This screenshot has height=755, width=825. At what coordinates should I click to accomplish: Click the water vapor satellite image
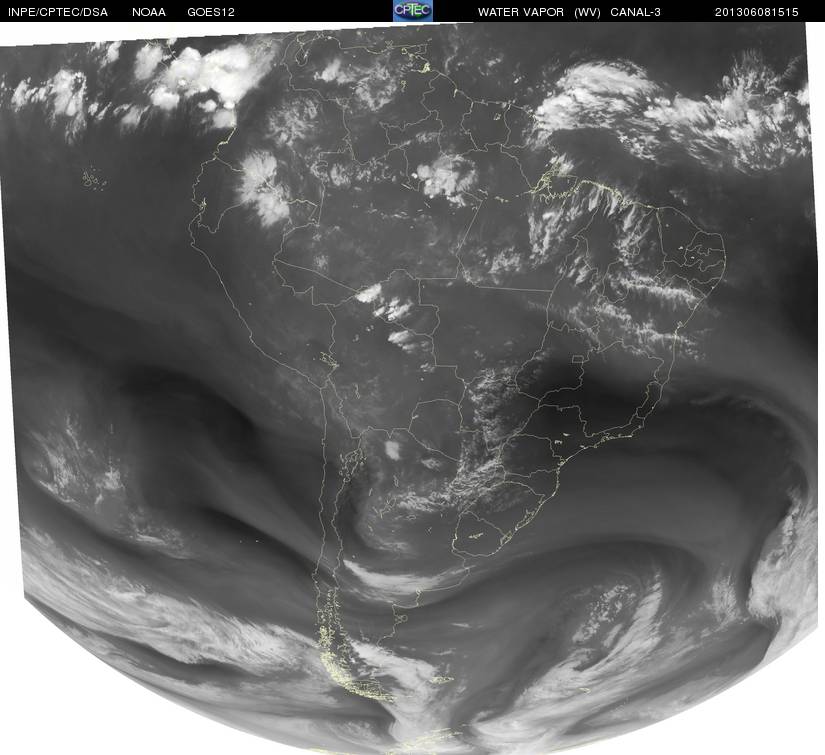412,388
